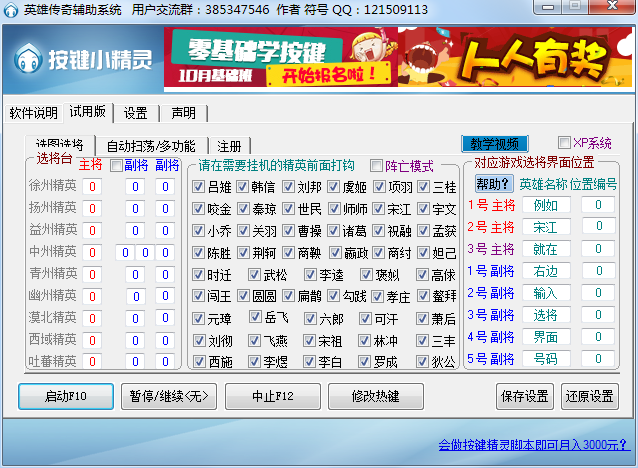Toggle the 荆轲 checkbox
This screenshot has width=638, height=468.
(243, 253)
